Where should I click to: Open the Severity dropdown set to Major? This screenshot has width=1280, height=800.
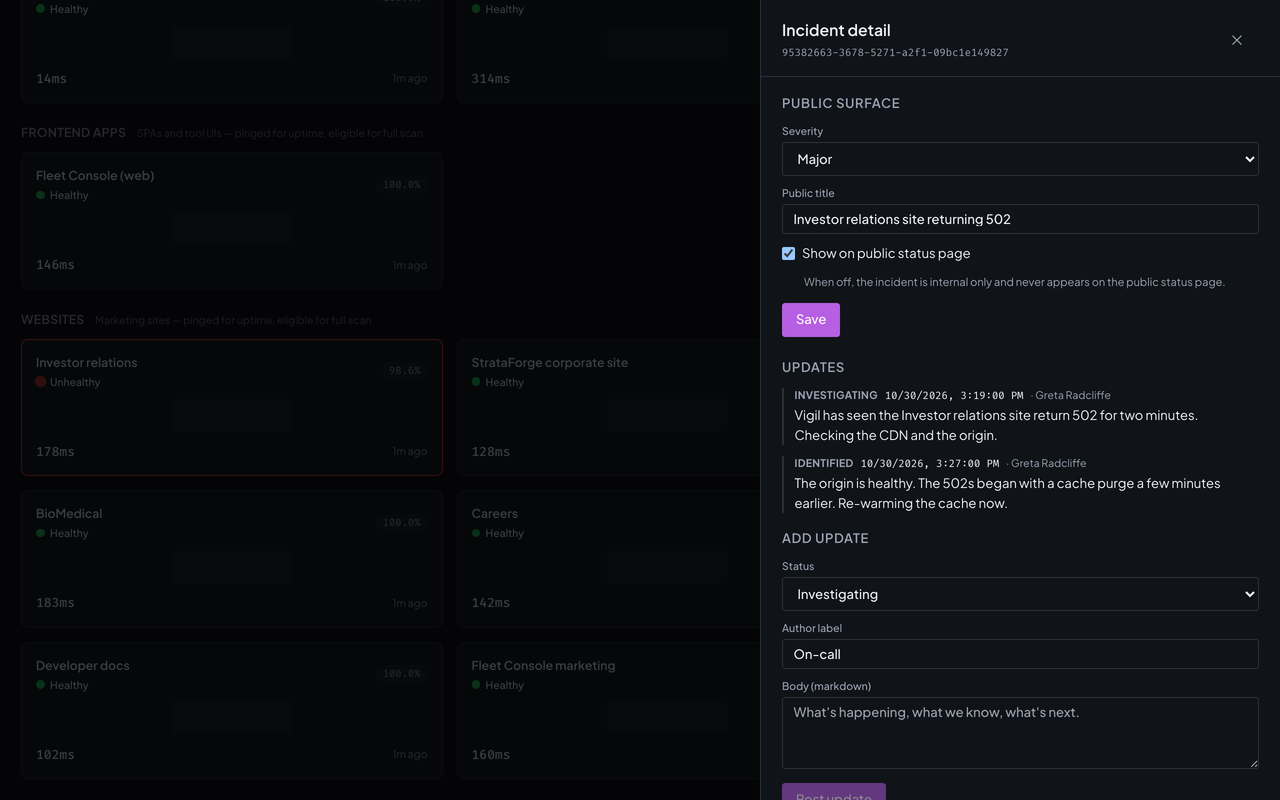pyautogui.click(x=1020, y=159)
